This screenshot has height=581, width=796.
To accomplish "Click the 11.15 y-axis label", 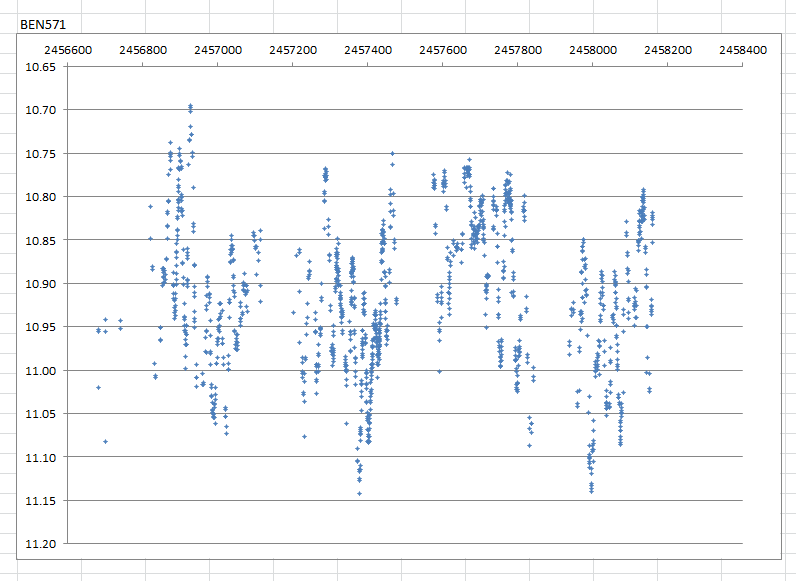I will point(41,501).
